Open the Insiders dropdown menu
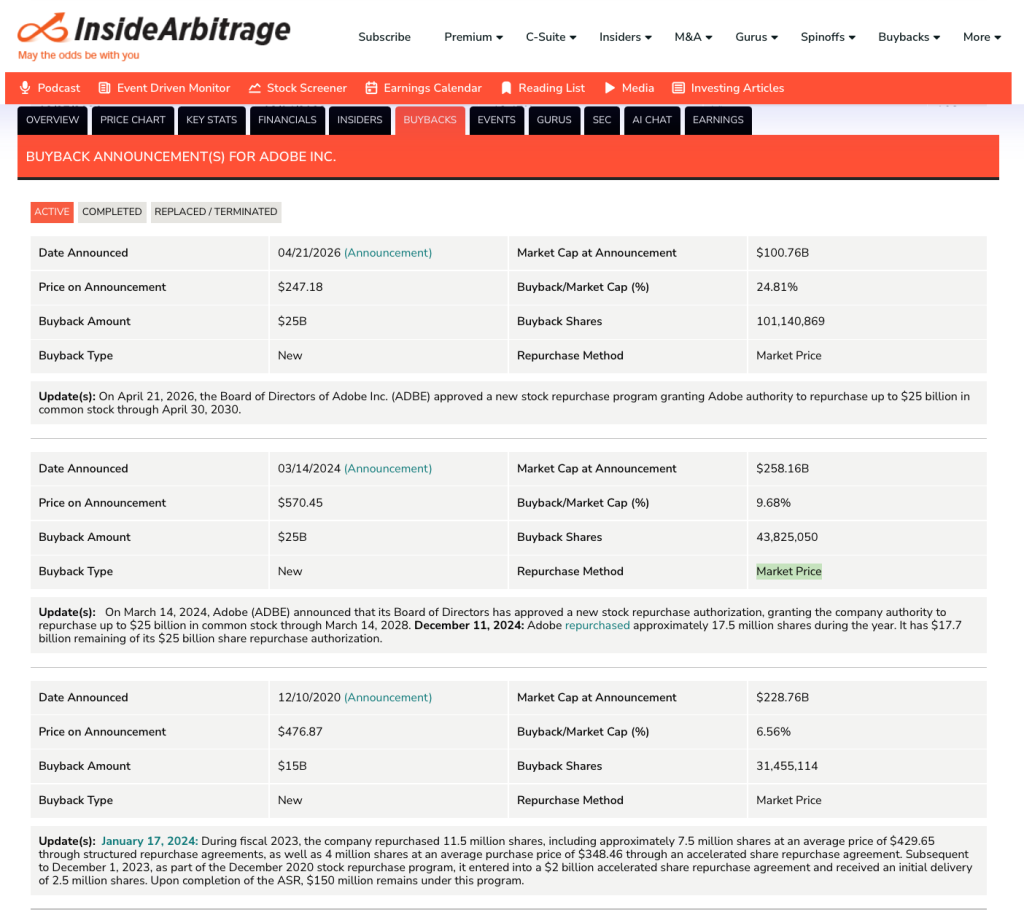This screenshot has width=1024, height=912. pyautogui.click(x=626, y=37)
